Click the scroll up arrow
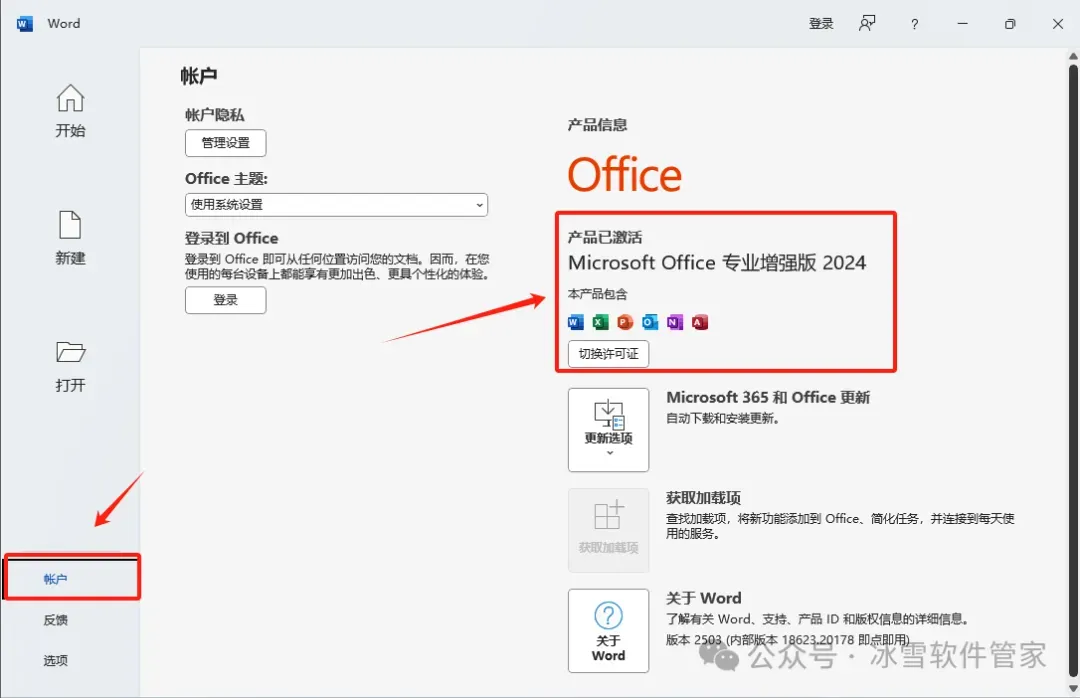This screenshot has width=1080, height=698. (1073, 56)
